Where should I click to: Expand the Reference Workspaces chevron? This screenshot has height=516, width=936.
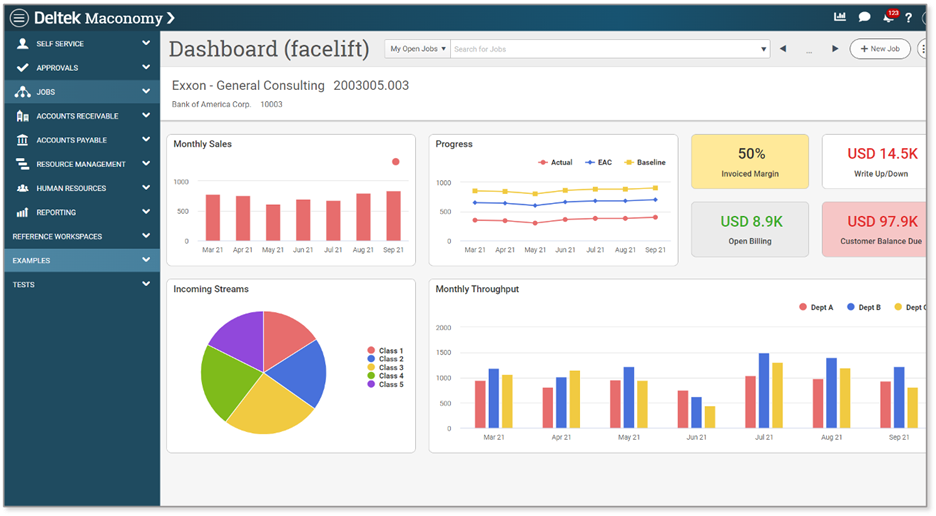coord(146,236)
